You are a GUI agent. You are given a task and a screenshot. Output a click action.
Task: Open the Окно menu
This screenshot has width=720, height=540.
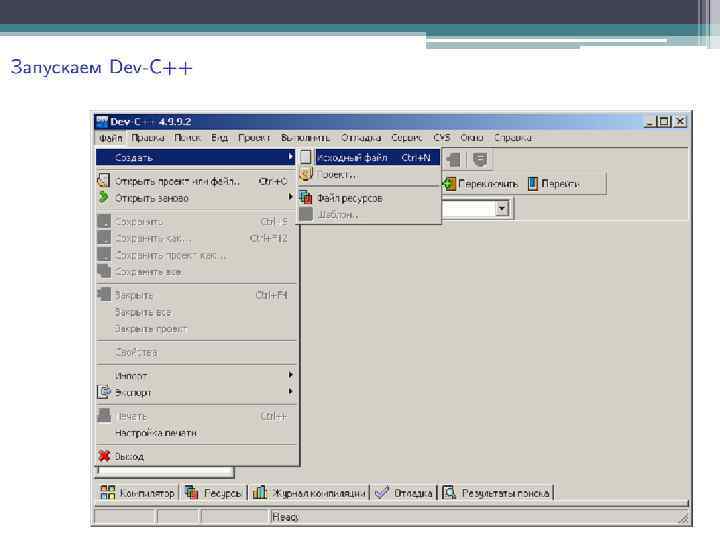pos(472,138)
